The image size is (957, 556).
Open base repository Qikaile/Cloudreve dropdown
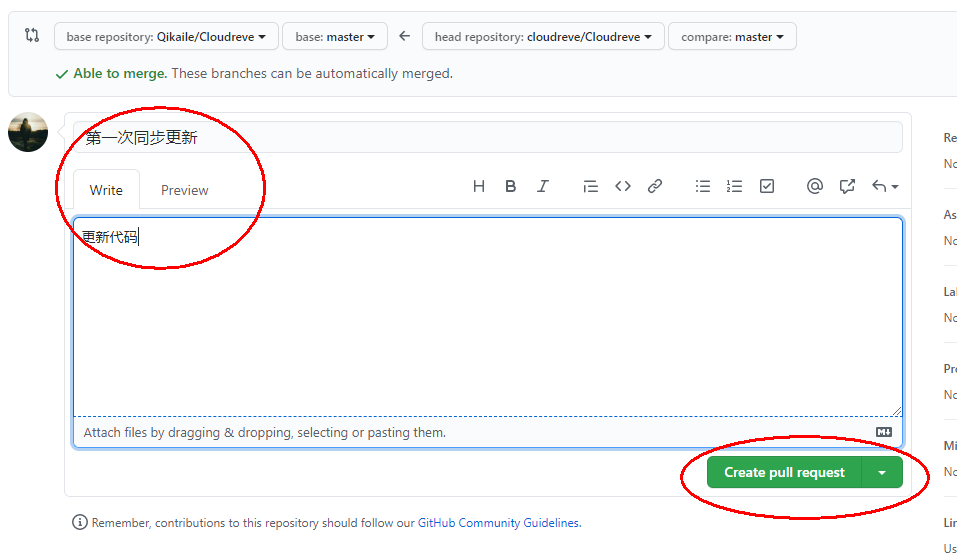click(x=166, y=37)
